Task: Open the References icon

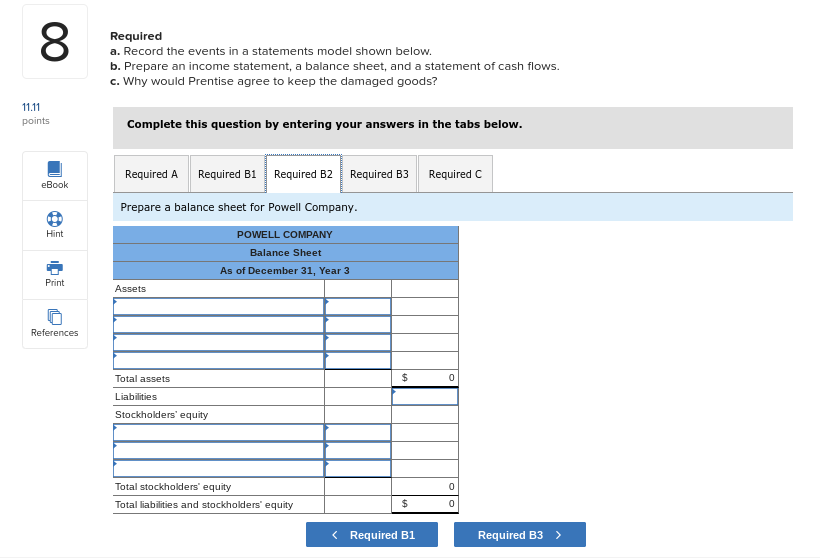Action: click(x=55, y=317)
